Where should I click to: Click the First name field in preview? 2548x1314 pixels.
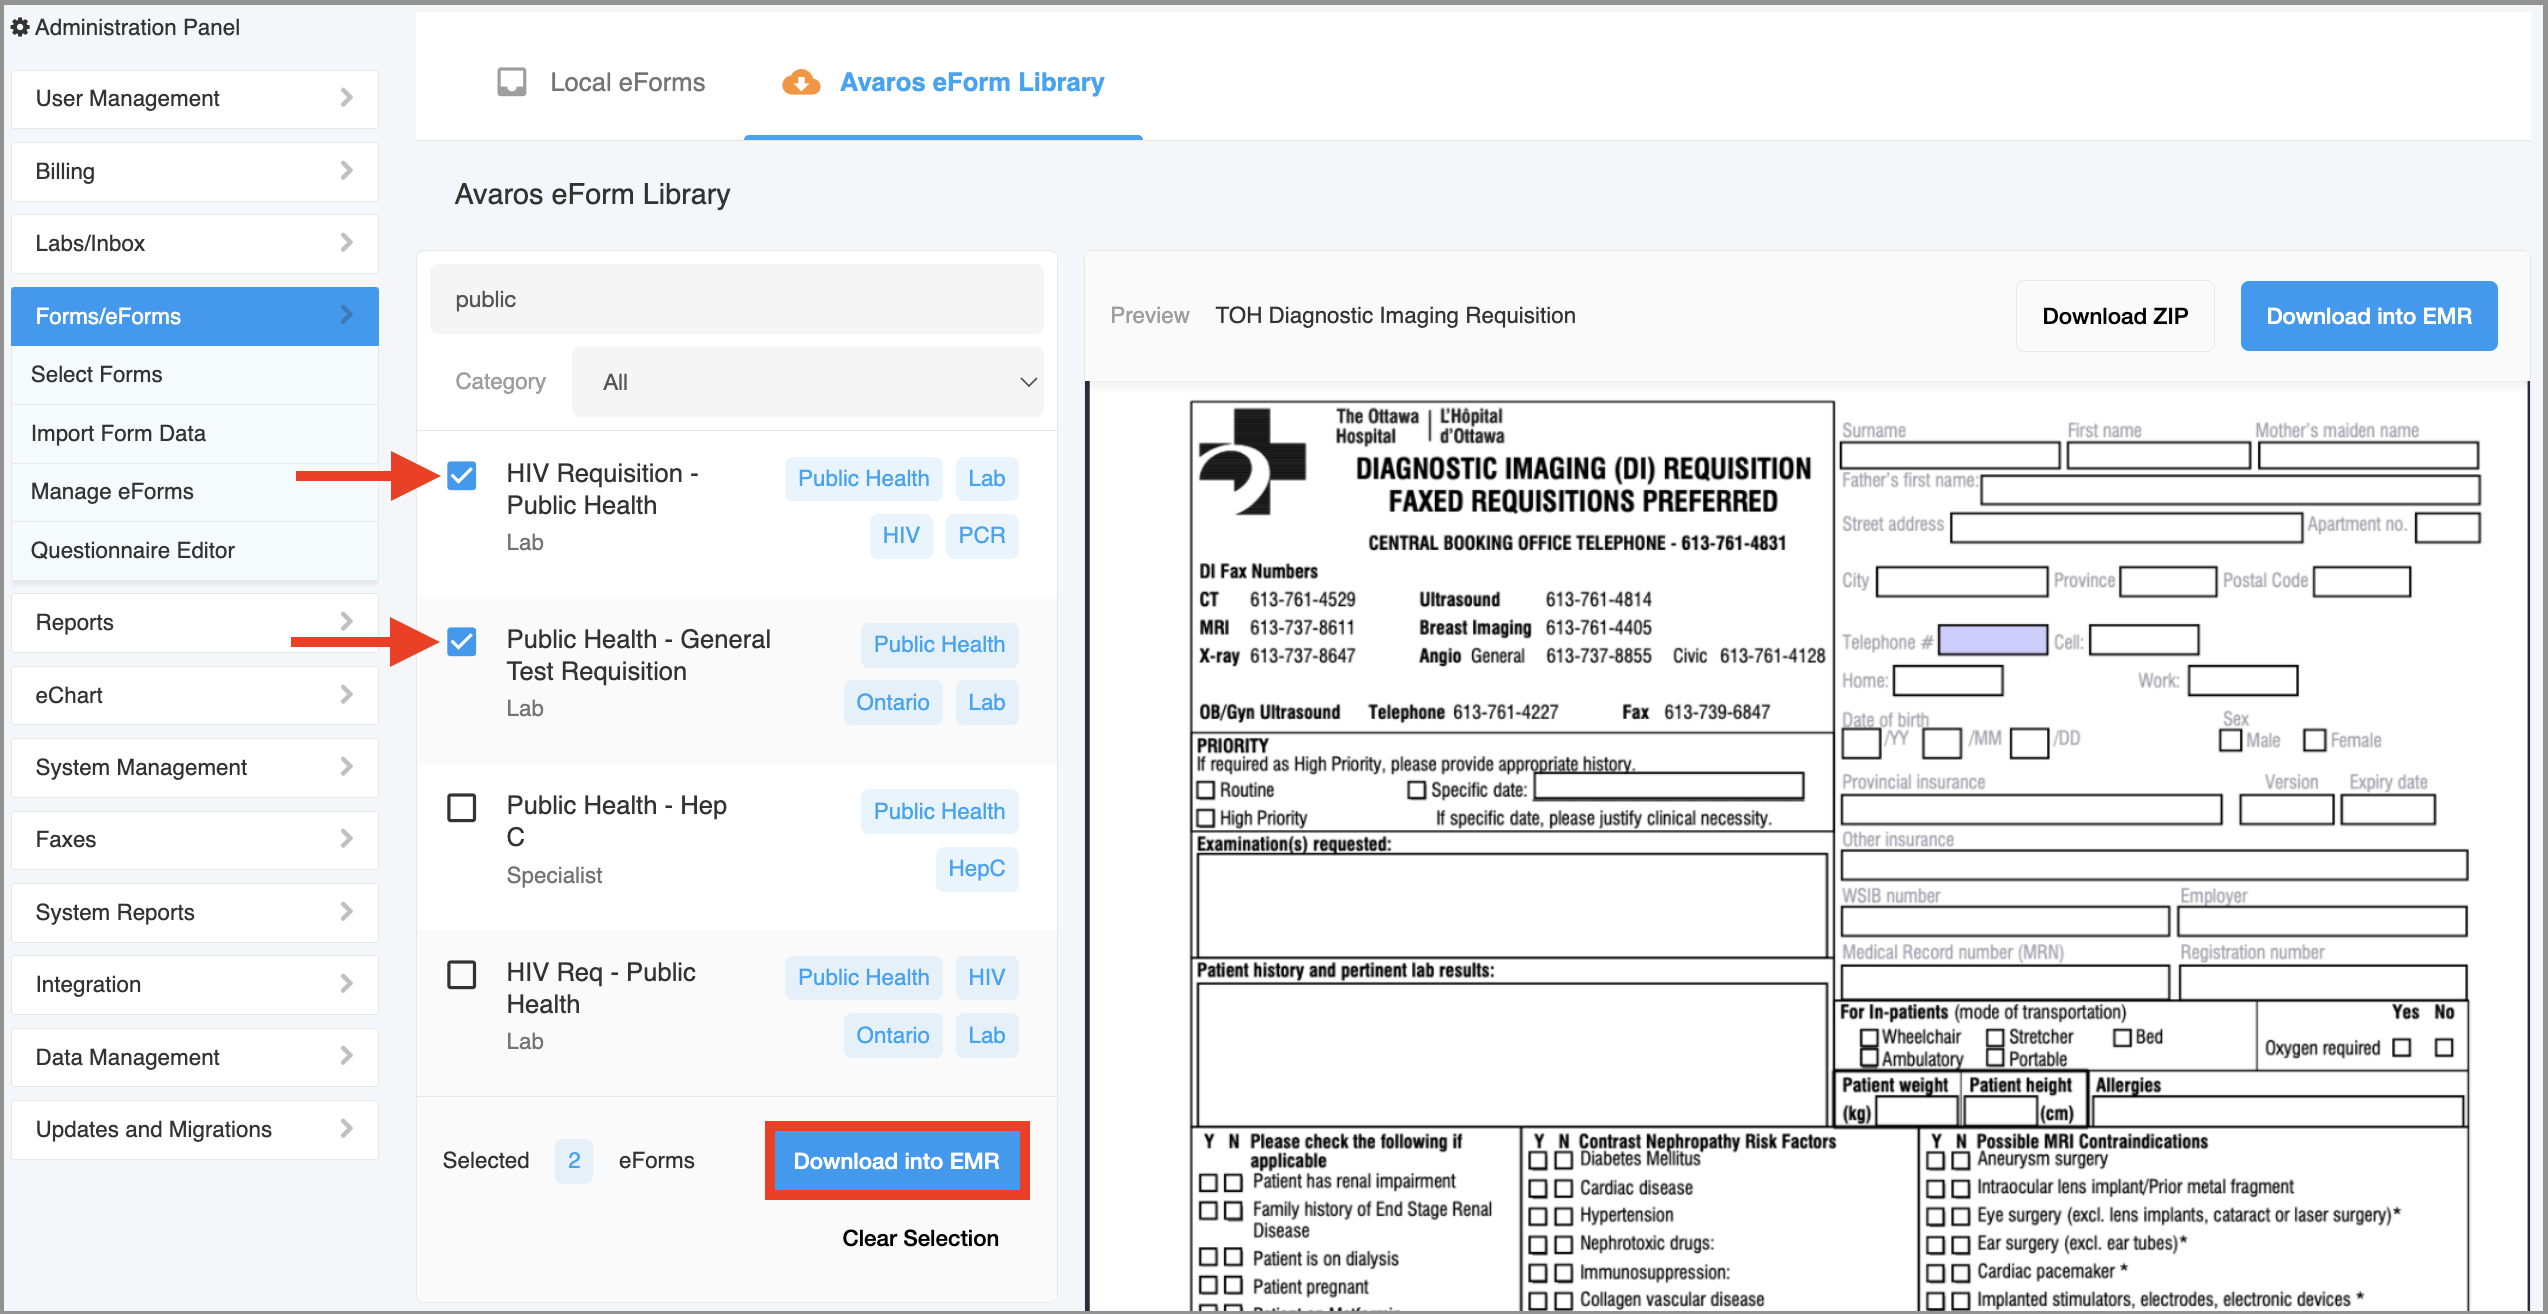[x=2158, y=455]
